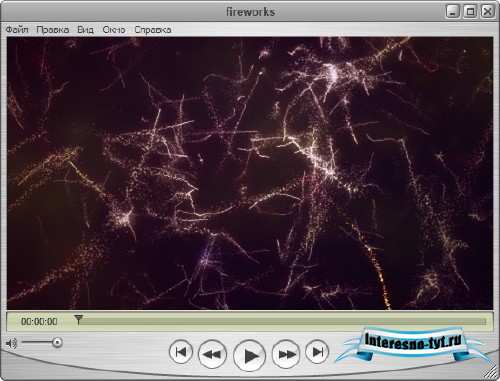The image size is (500, 381).
Task: Open the Вид menu
Action: click(x=85, y=30)
